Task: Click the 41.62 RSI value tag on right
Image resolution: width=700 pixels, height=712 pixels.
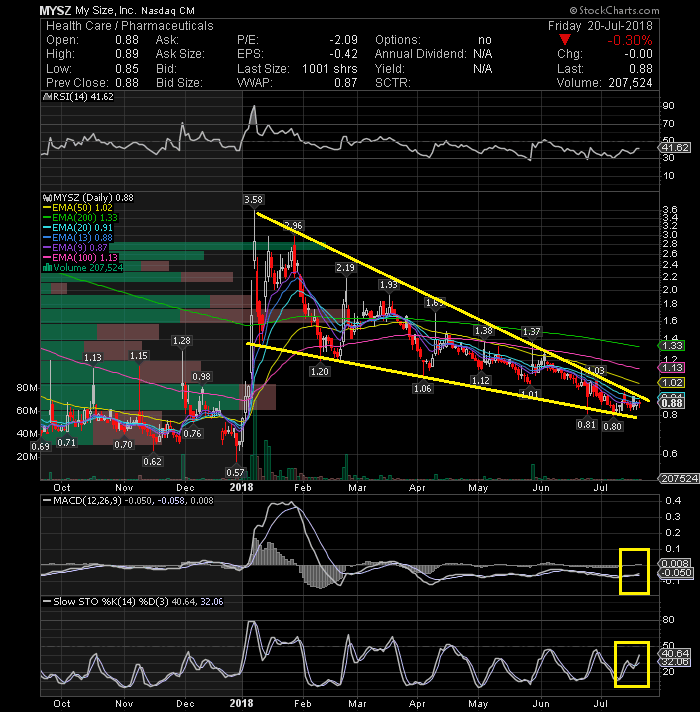Action: coord(675,148)
